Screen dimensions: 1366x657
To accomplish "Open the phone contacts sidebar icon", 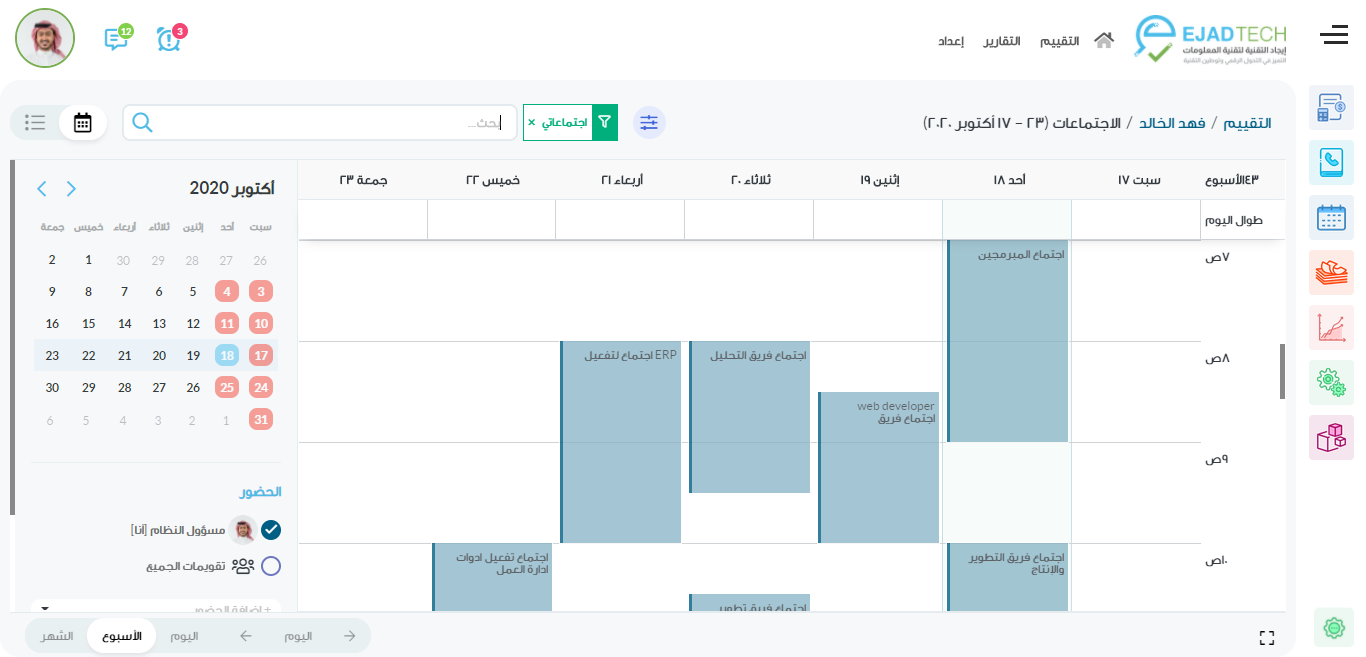I will pyautogui.click(x=1331, y=162).
